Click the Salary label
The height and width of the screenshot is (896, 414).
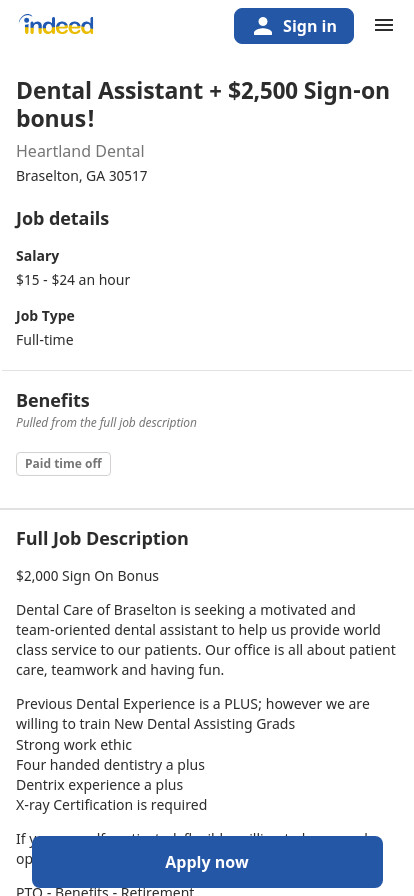point(38,256)
